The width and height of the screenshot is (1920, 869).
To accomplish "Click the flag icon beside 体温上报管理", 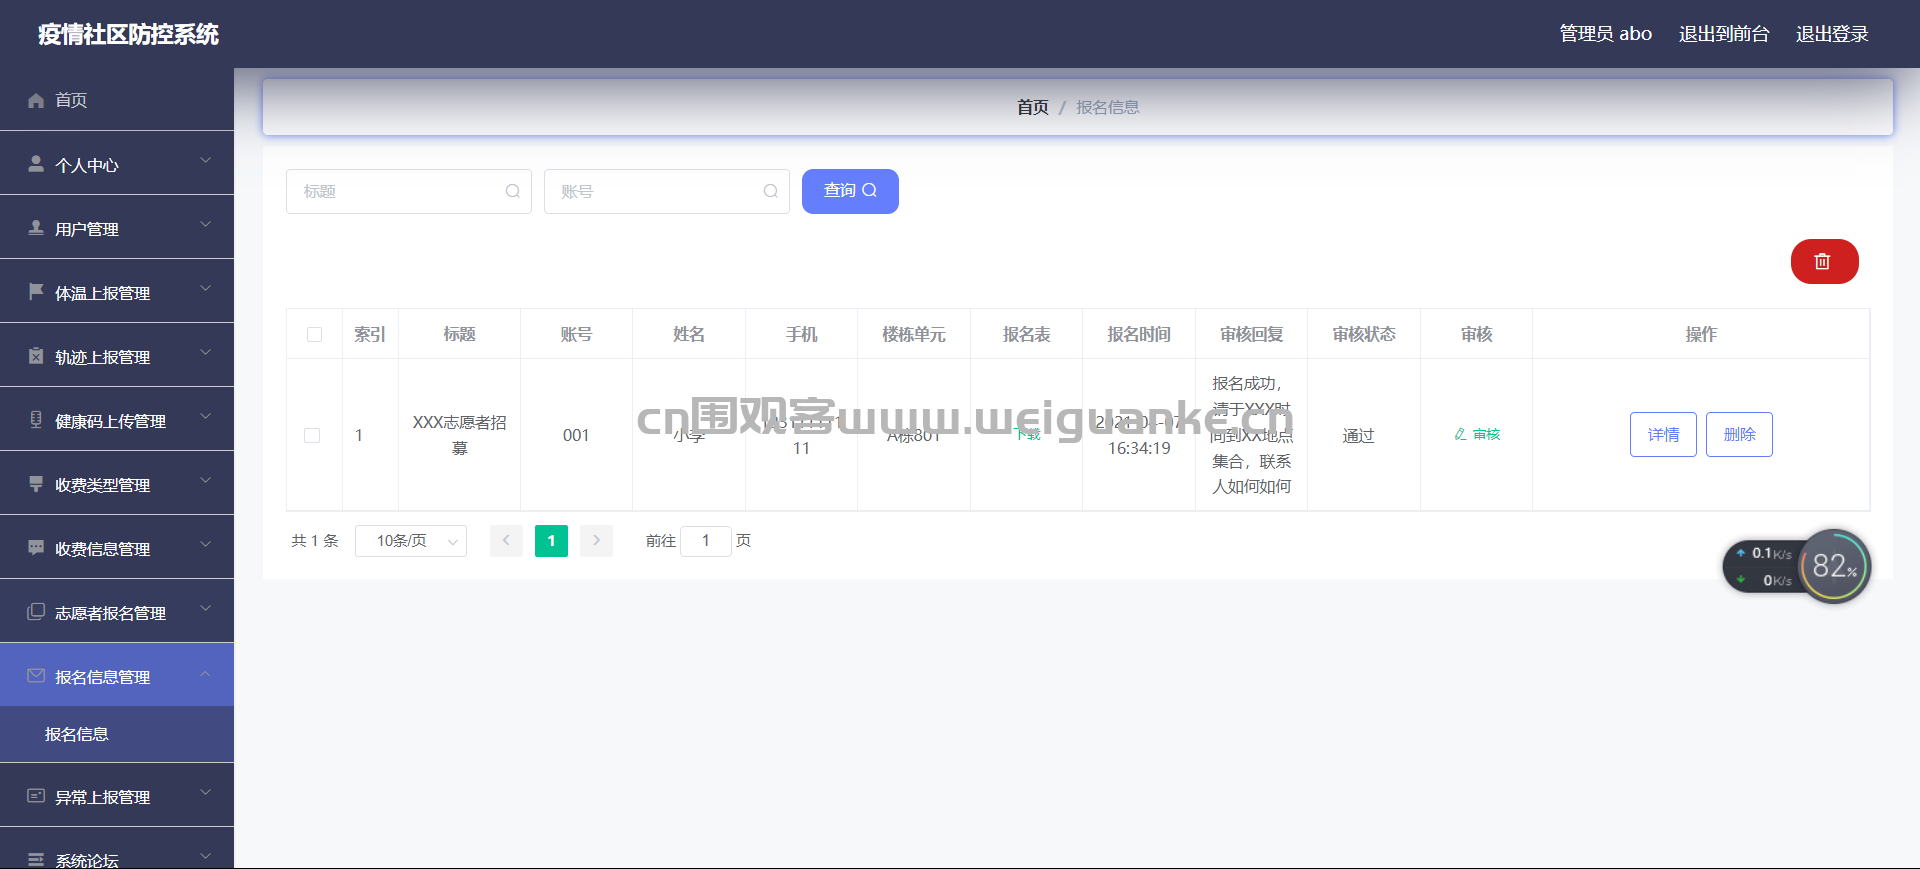I will click(x=36, y=292).
